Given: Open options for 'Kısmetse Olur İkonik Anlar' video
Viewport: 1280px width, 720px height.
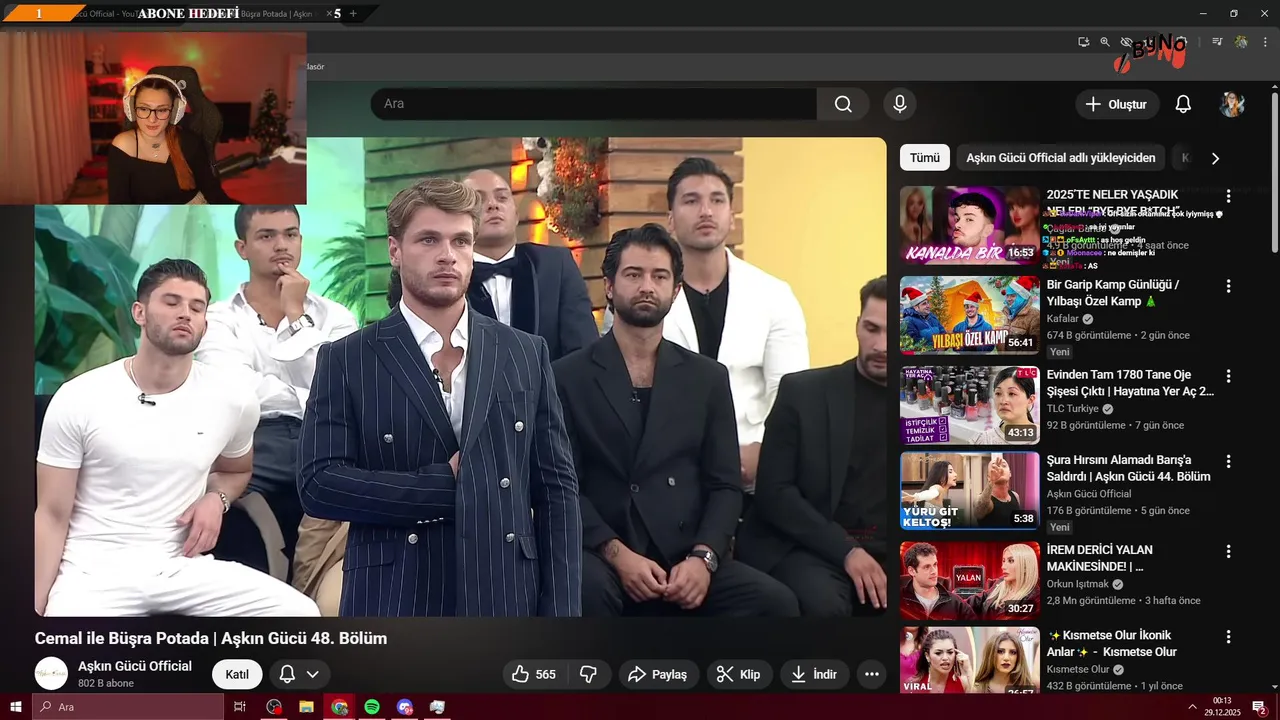Looking at the screenshot, I should (1229, 636).
